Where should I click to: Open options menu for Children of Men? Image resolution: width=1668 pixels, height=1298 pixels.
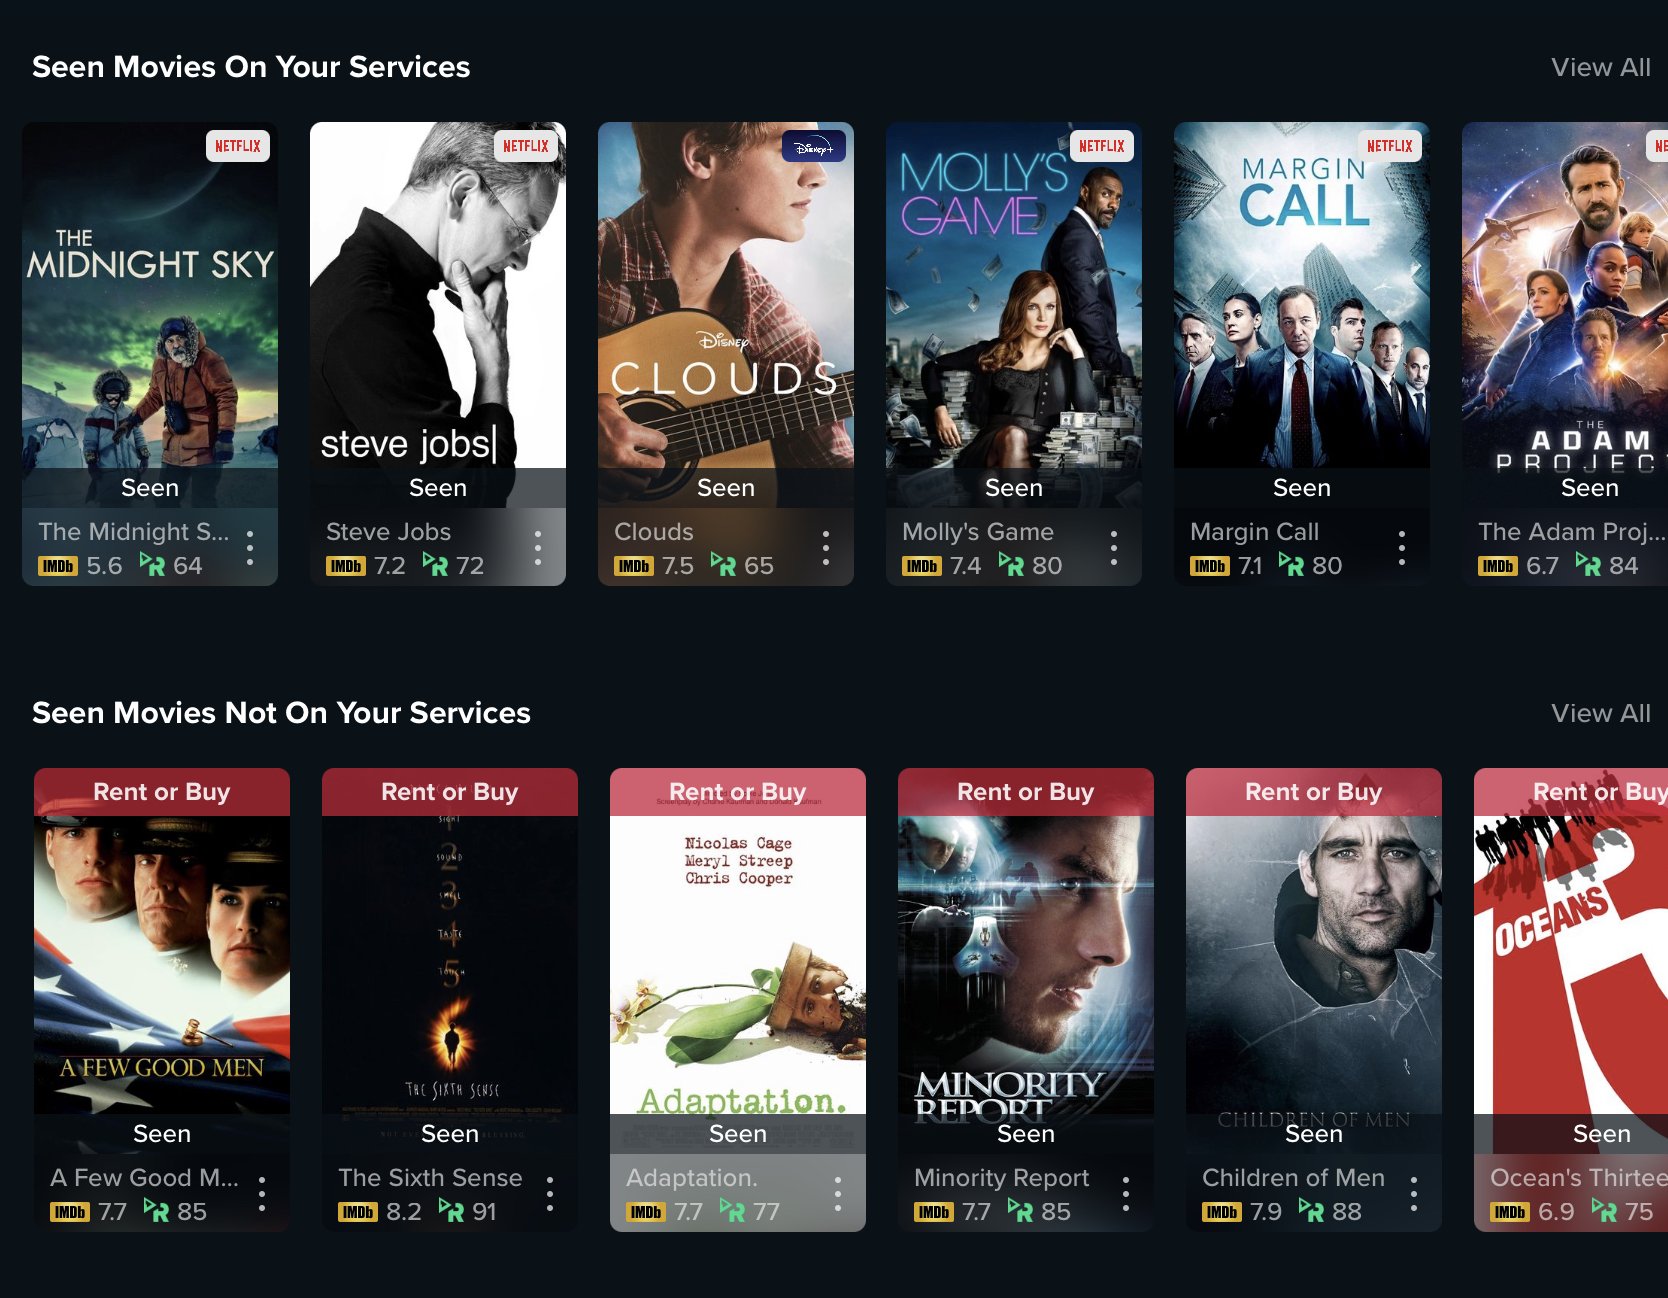coord(1414,1194)
